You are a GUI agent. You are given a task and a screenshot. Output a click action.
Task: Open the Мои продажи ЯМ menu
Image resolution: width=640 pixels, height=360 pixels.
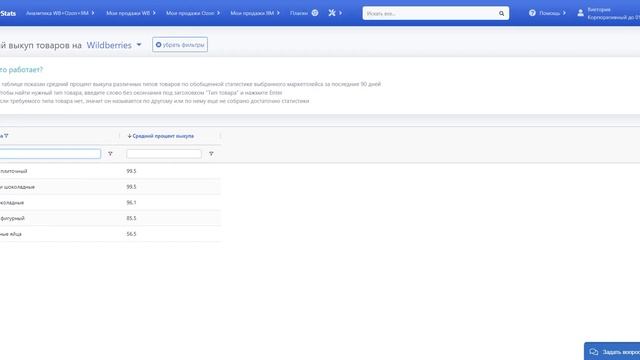click(255, 13)
